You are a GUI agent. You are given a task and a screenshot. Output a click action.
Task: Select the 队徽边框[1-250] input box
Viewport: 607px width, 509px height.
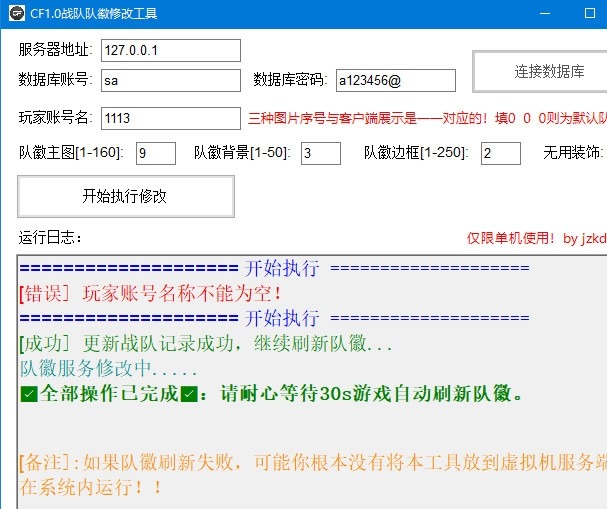(x=501, y=153)
